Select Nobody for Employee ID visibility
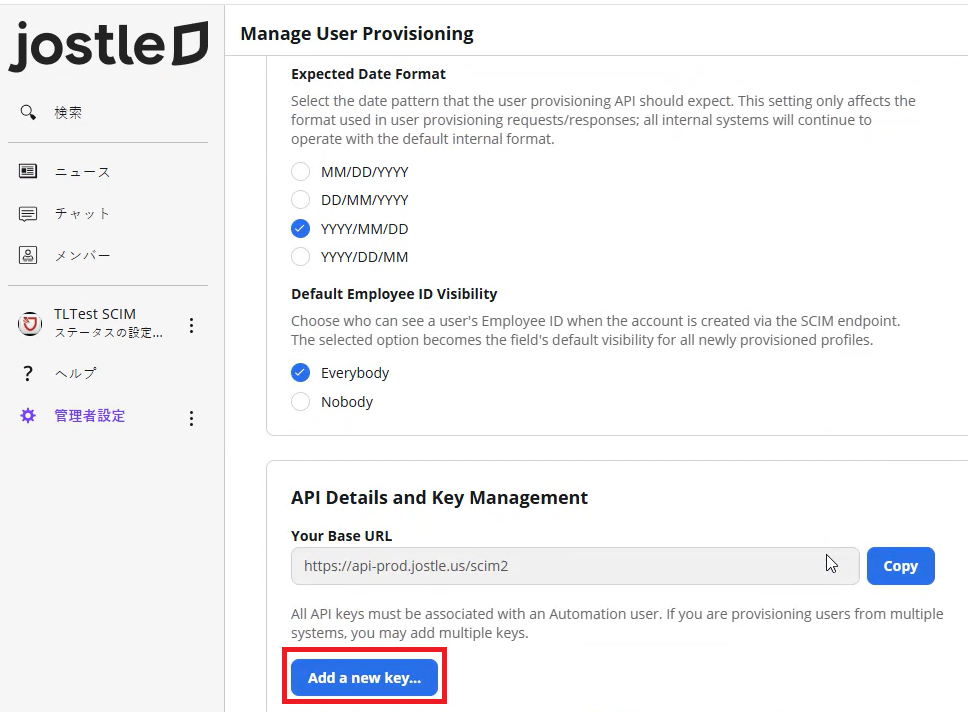Viewport: 968px width, 712px height. click(x=301, y=401)
